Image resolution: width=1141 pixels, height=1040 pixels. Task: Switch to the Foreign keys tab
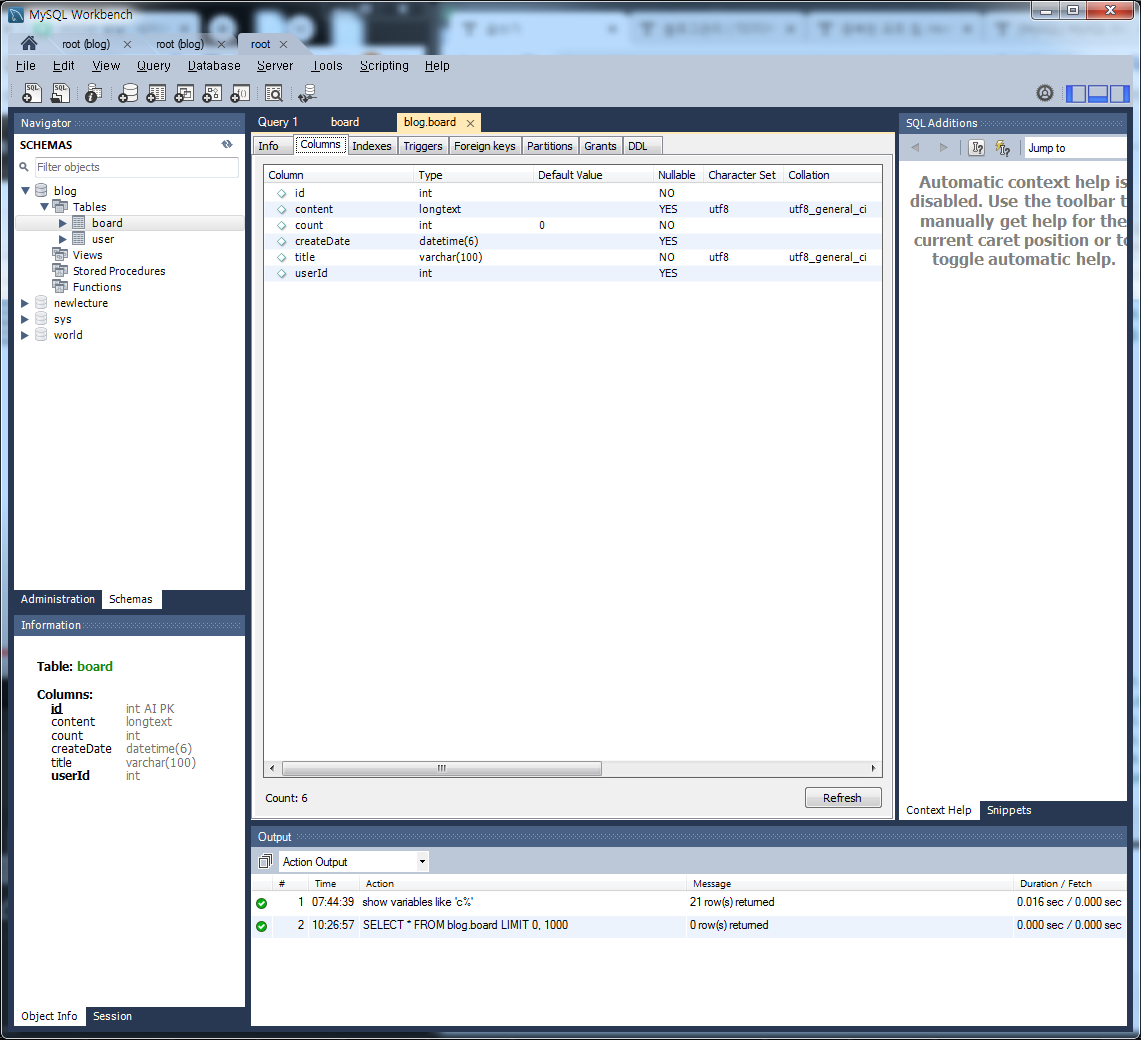[485, 146]
